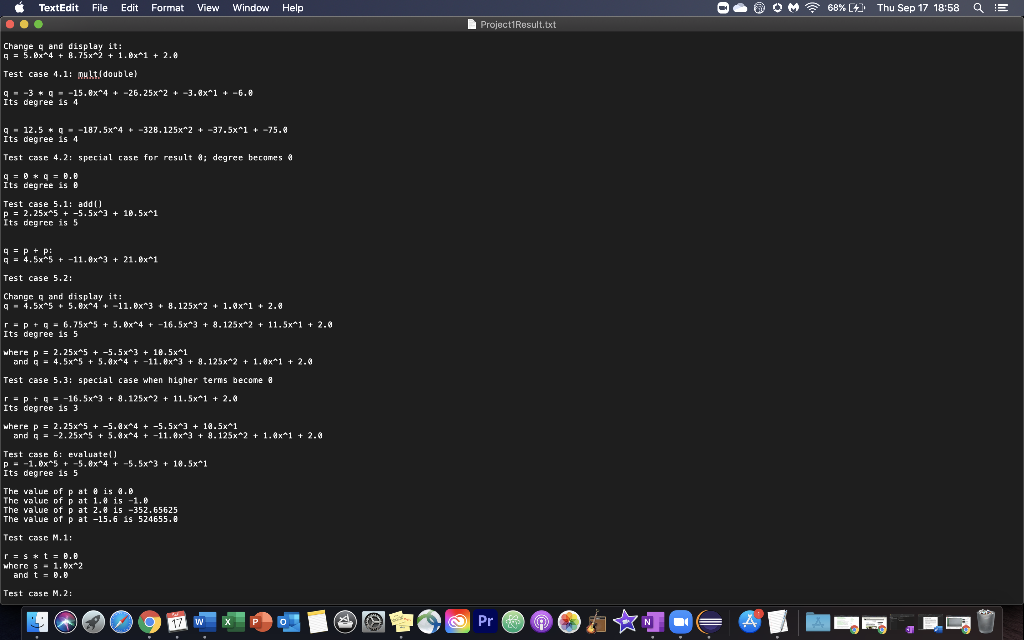Screen dimensions: 1024x640
Task: Open the Apple menu
Action: coord(19,8)
